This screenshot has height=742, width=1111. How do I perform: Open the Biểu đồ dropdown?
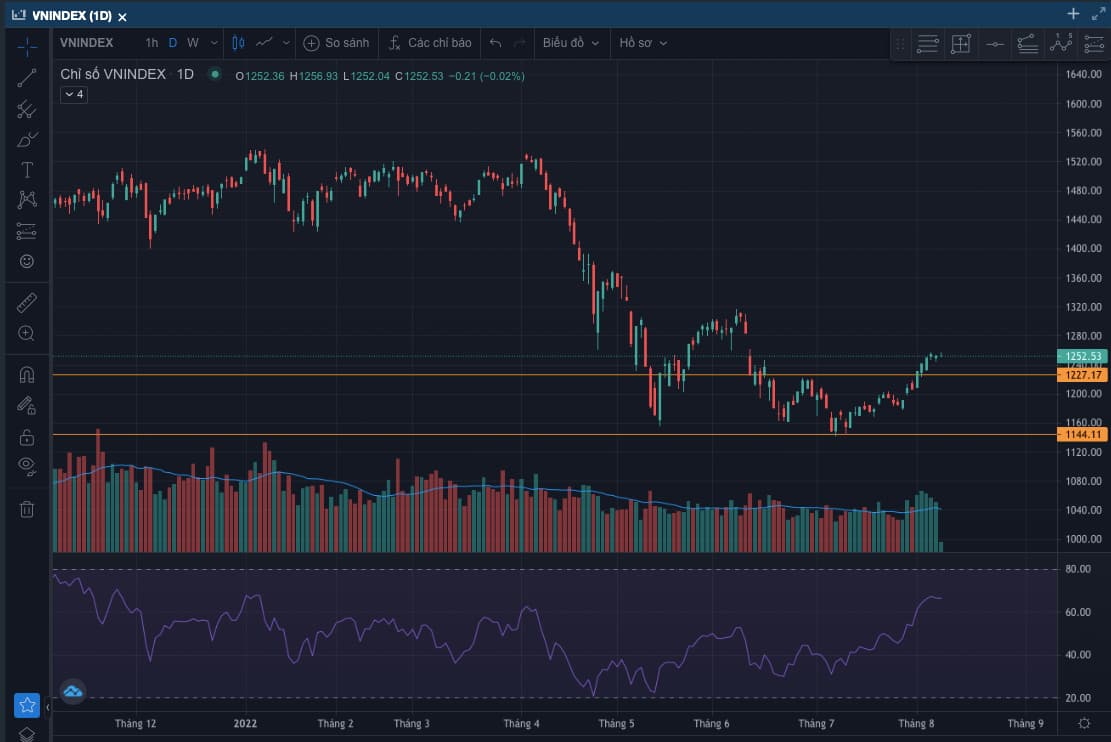[571, 43]
